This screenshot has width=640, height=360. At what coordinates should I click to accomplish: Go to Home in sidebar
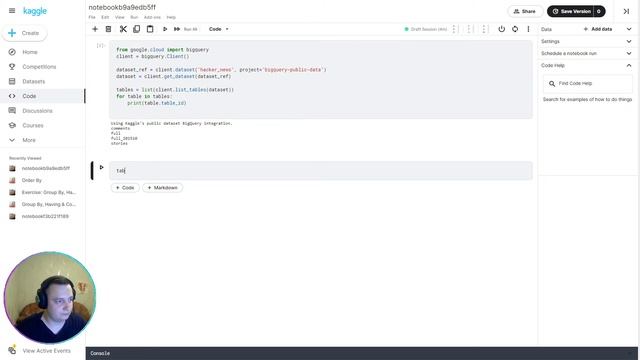click(30, 52)
